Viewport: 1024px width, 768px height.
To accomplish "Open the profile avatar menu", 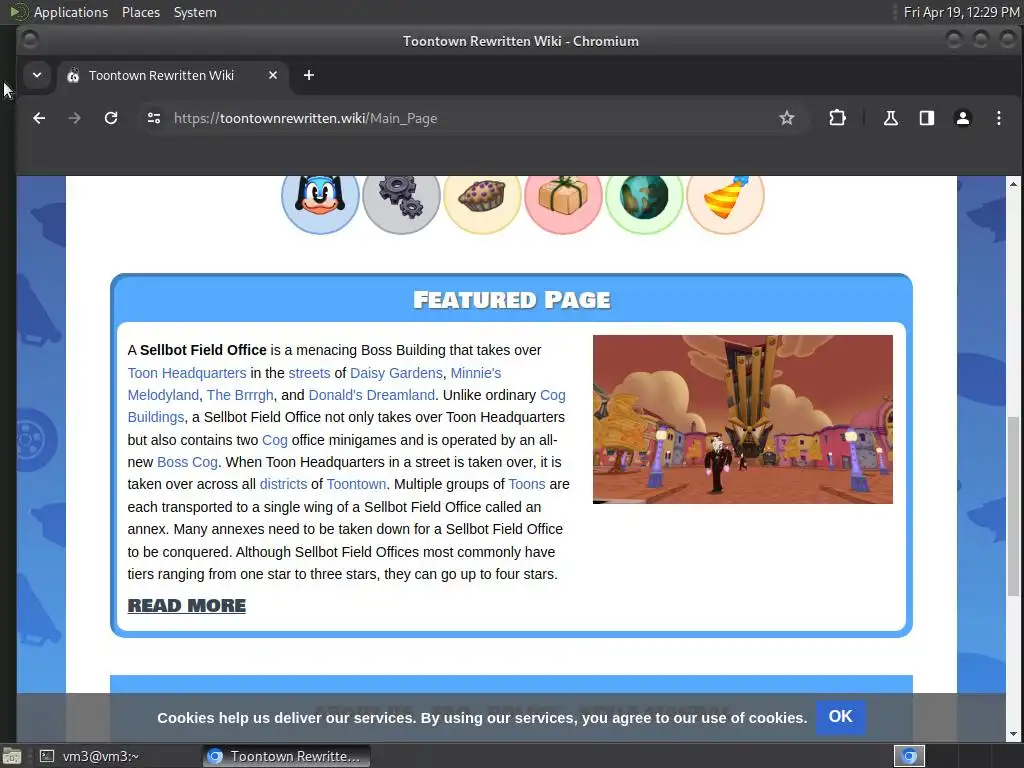I will tap(963, 118).
